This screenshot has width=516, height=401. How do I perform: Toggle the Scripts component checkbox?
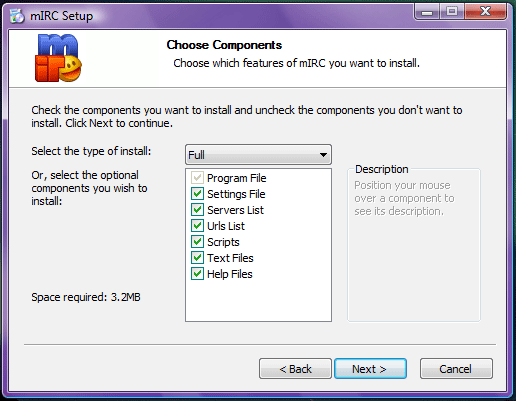pos(197,242)
